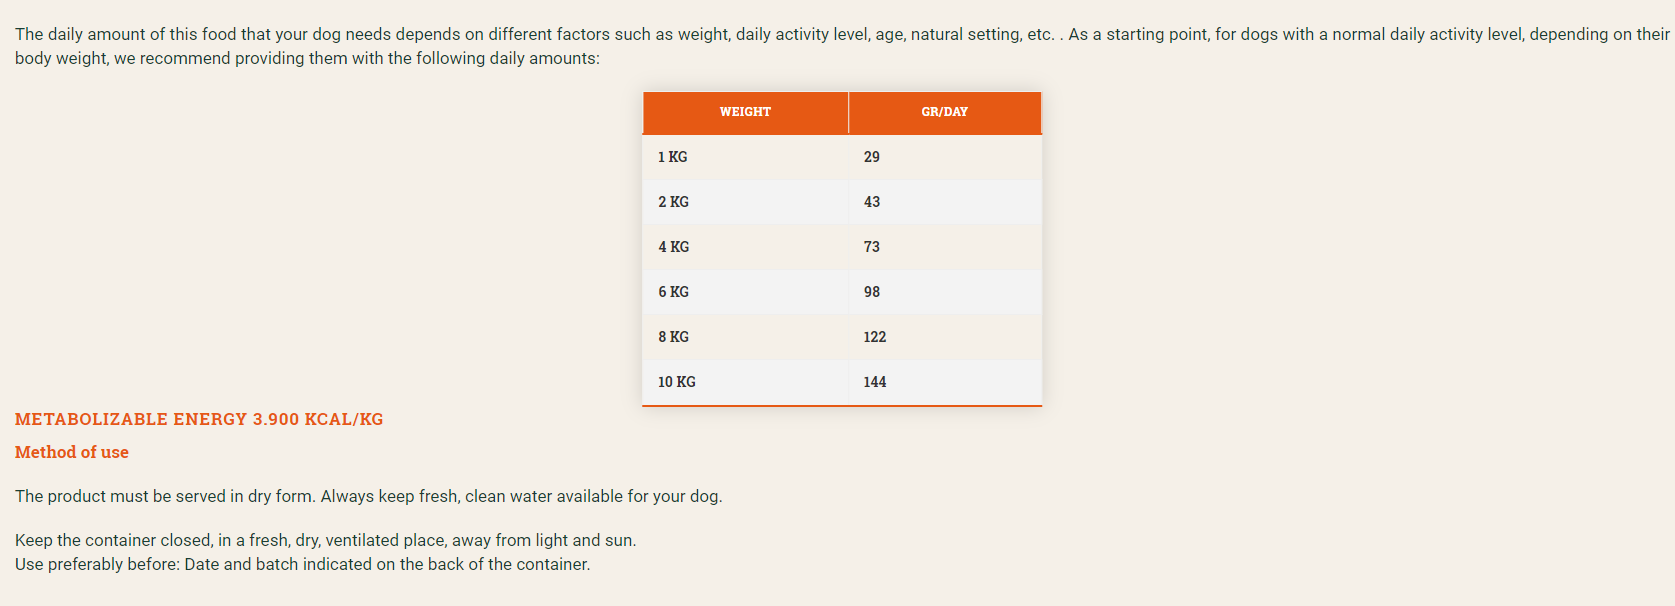Click the Use preferably before line

coord(302,564)
